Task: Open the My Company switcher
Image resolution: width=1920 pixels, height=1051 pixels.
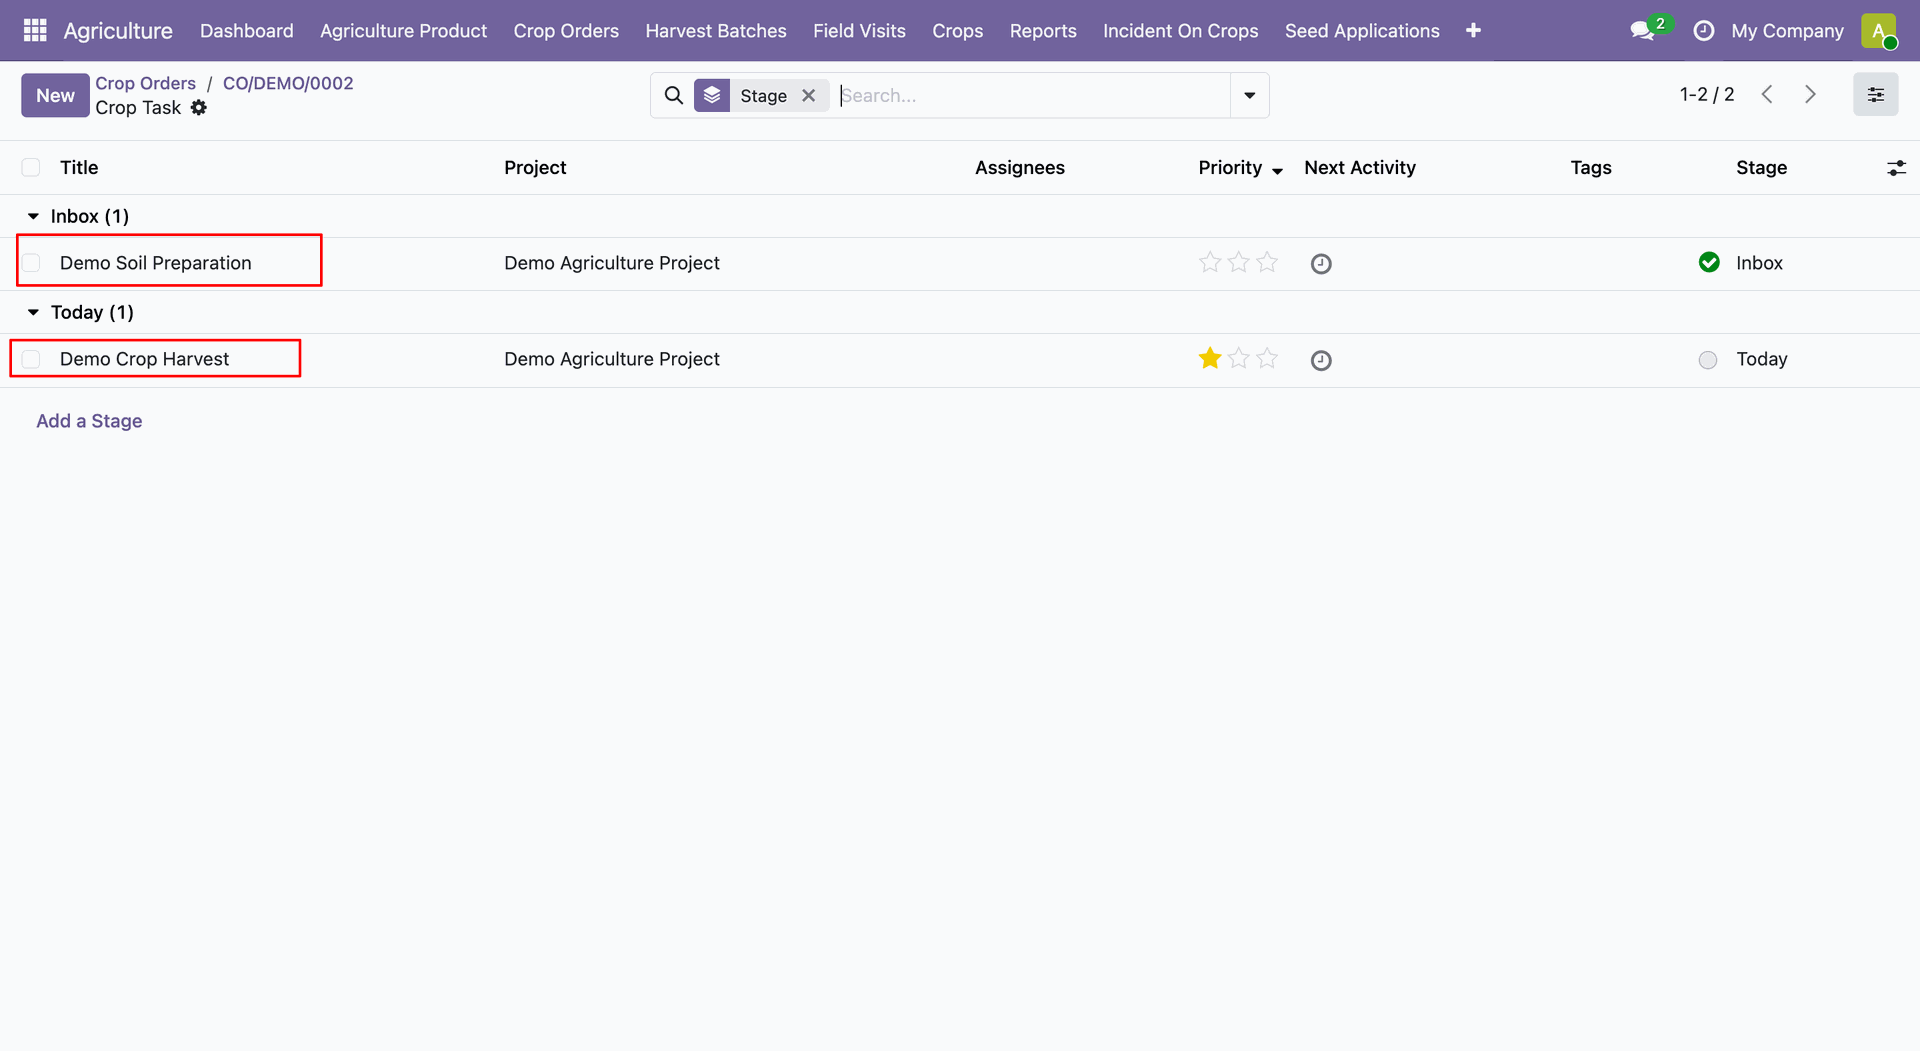Action: coord(1787,31)
